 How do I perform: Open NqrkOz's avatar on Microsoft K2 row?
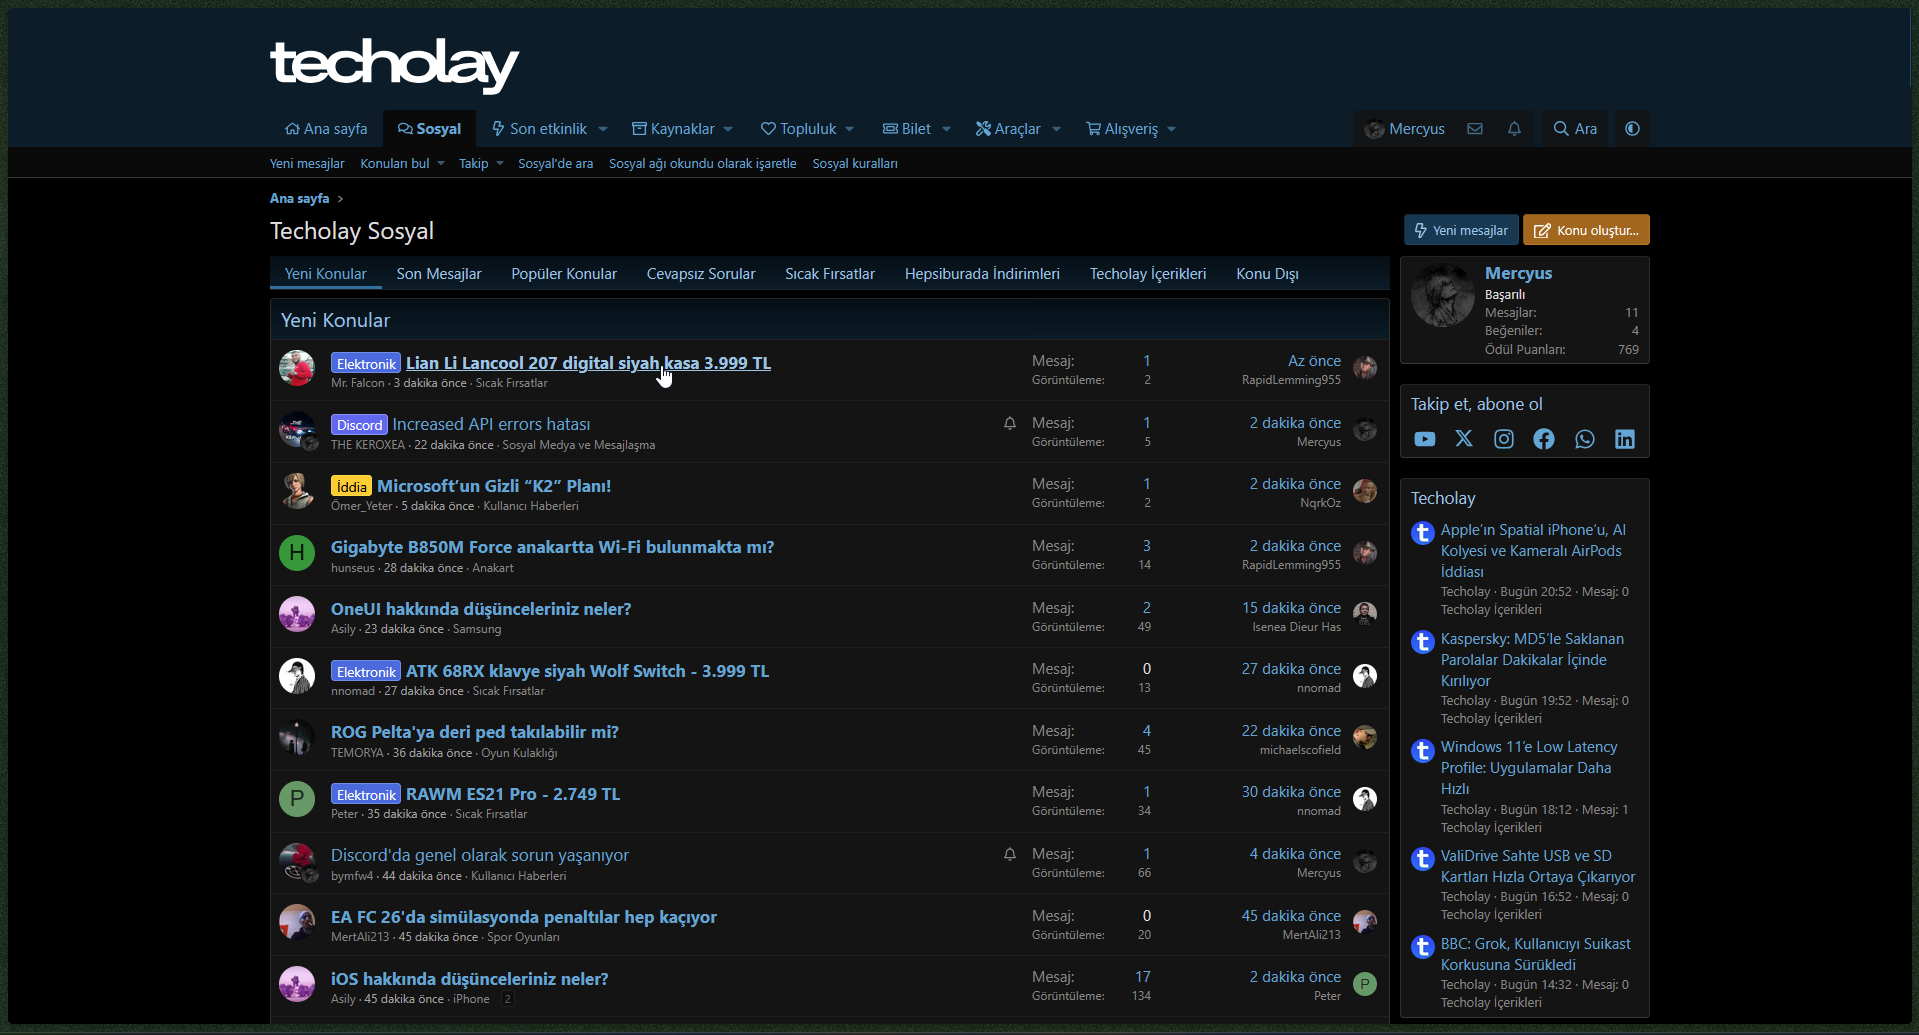pos(1365,491)
